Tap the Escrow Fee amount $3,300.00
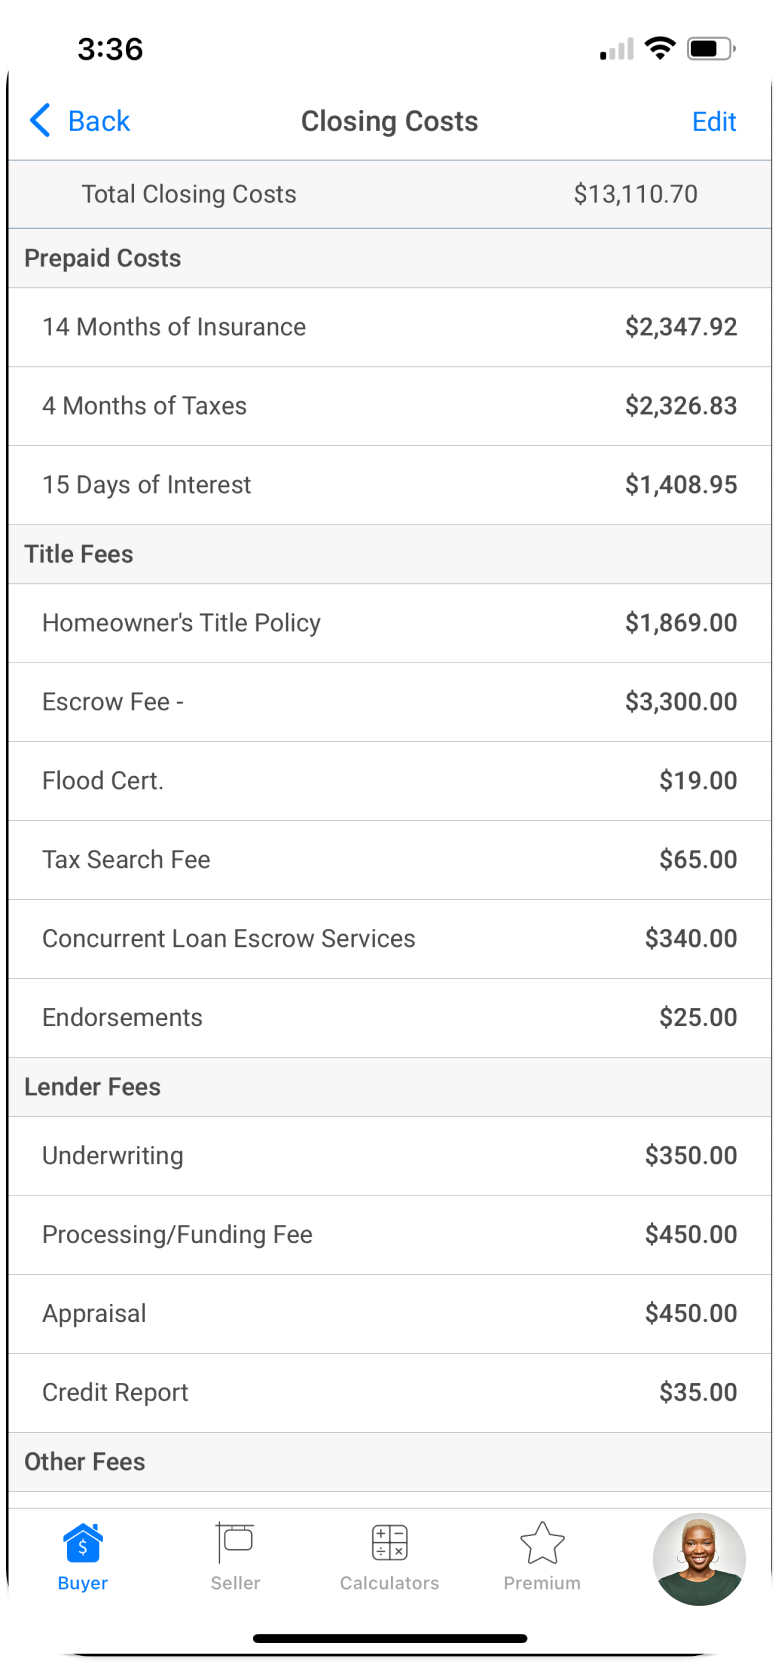Image resolution: width=774 pixels, height=1664 pixels. coord(681,702)
